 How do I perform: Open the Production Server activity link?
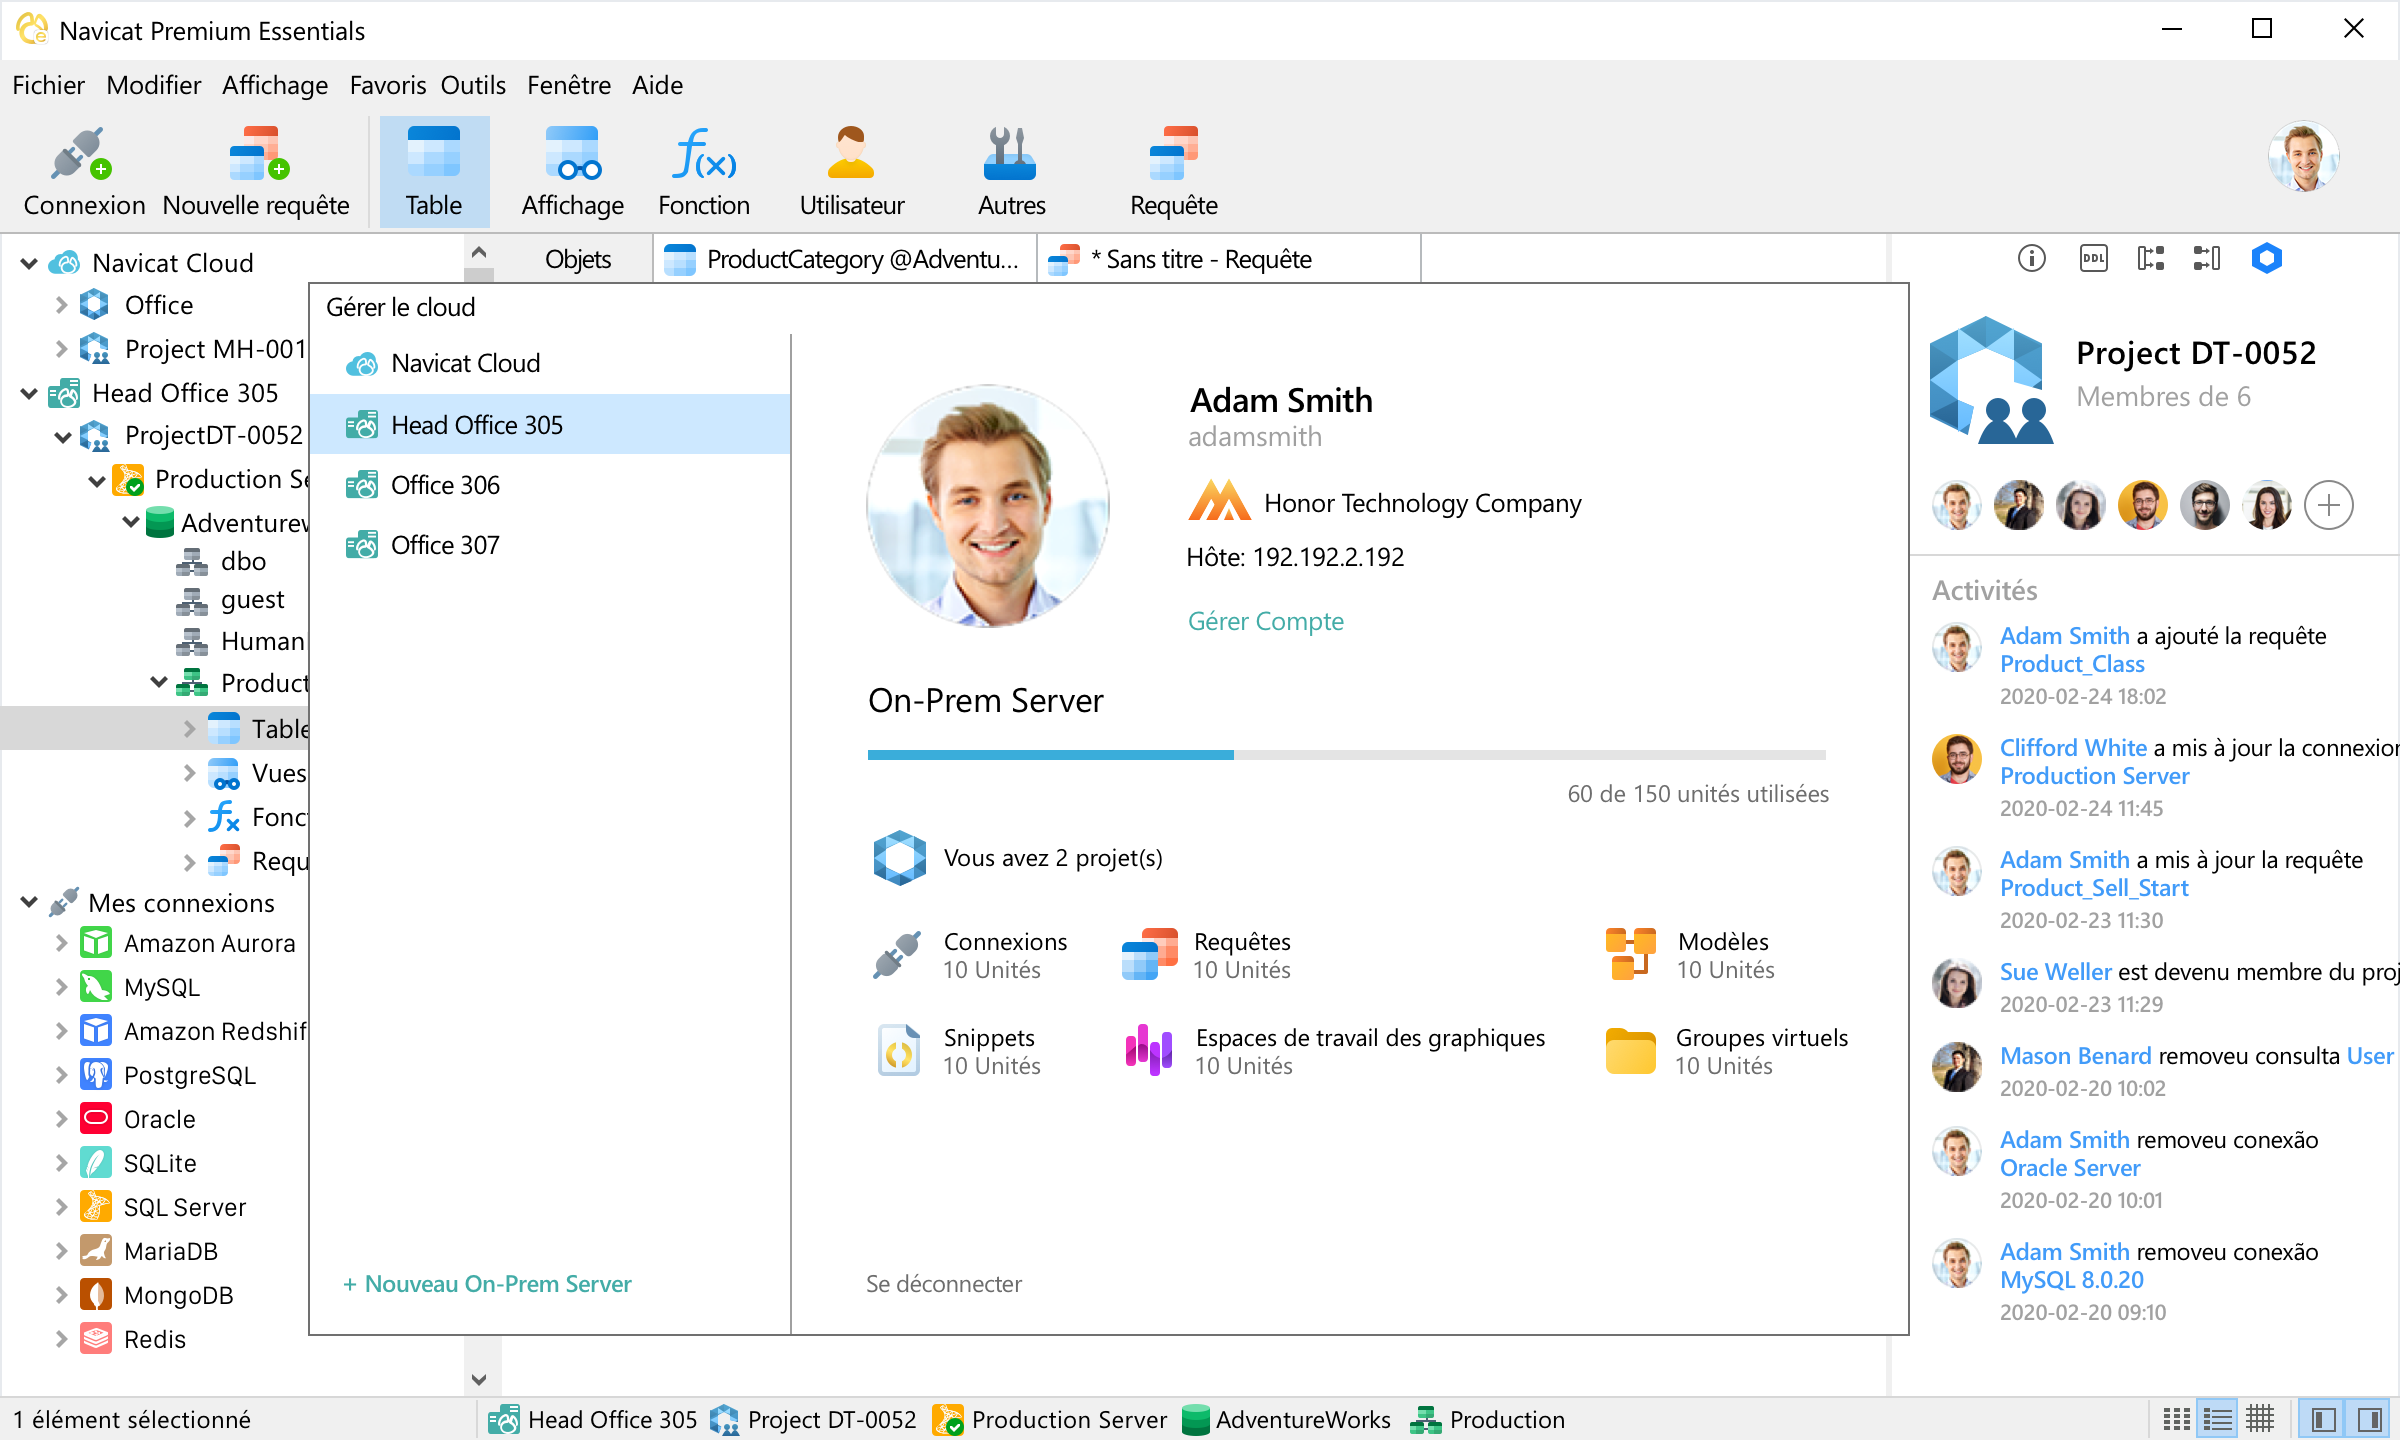coord(2094,777)
